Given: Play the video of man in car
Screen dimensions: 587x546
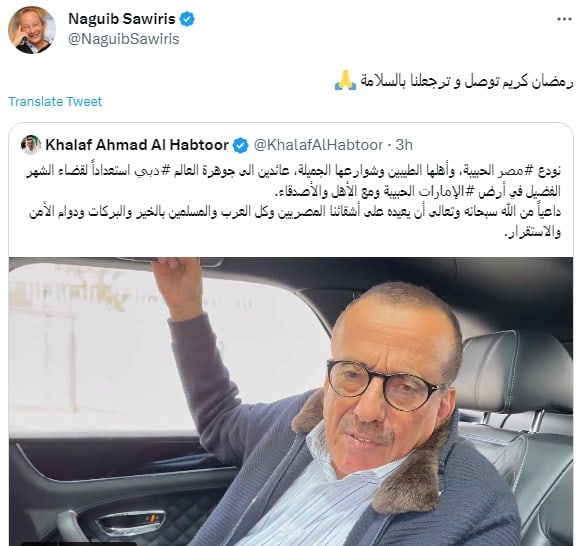Looking at the screenshot, I should pyautogui.click(x=291, y=401).
